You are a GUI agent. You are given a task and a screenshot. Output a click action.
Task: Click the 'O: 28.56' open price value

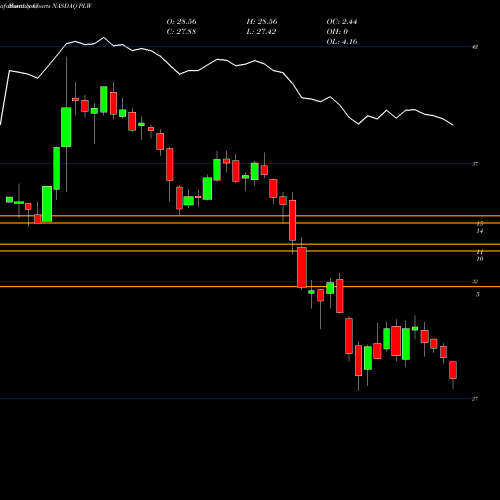pos(181,22)
